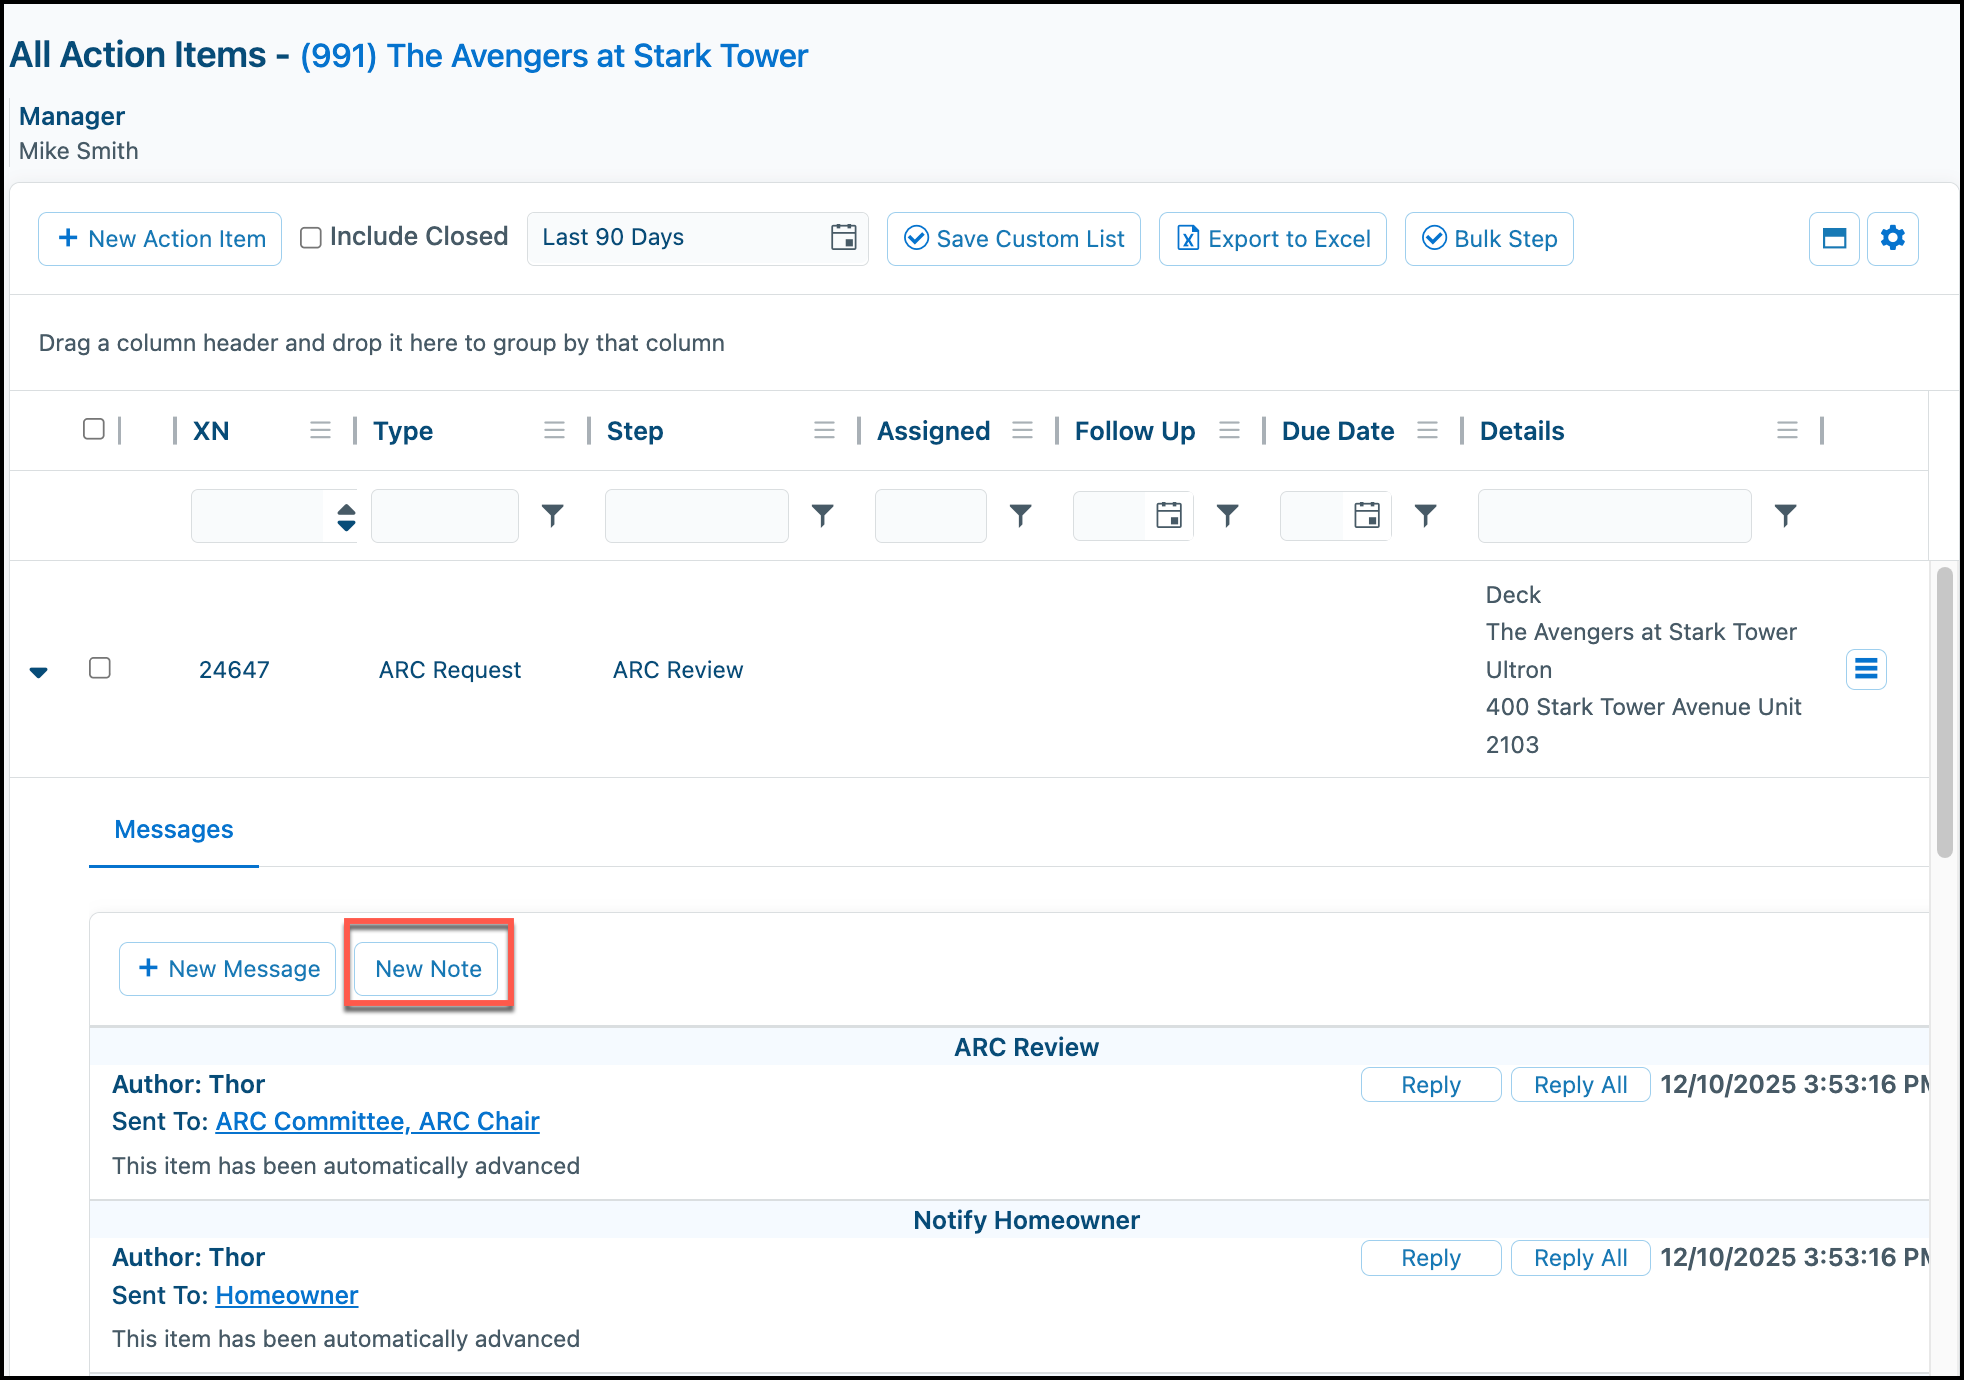Open Step column menu icon
The width and height of the screenshot is (1964, 1380).
point(824,430)
